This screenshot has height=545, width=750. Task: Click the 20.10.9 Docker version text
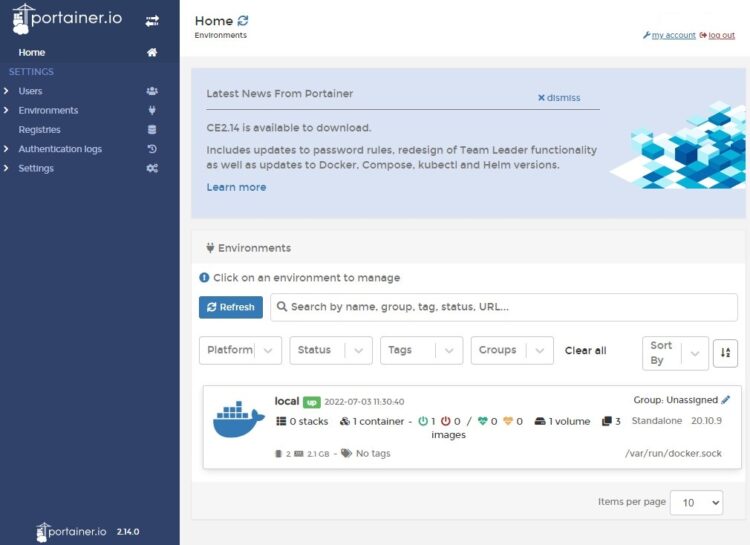click(x=706, y=421)
